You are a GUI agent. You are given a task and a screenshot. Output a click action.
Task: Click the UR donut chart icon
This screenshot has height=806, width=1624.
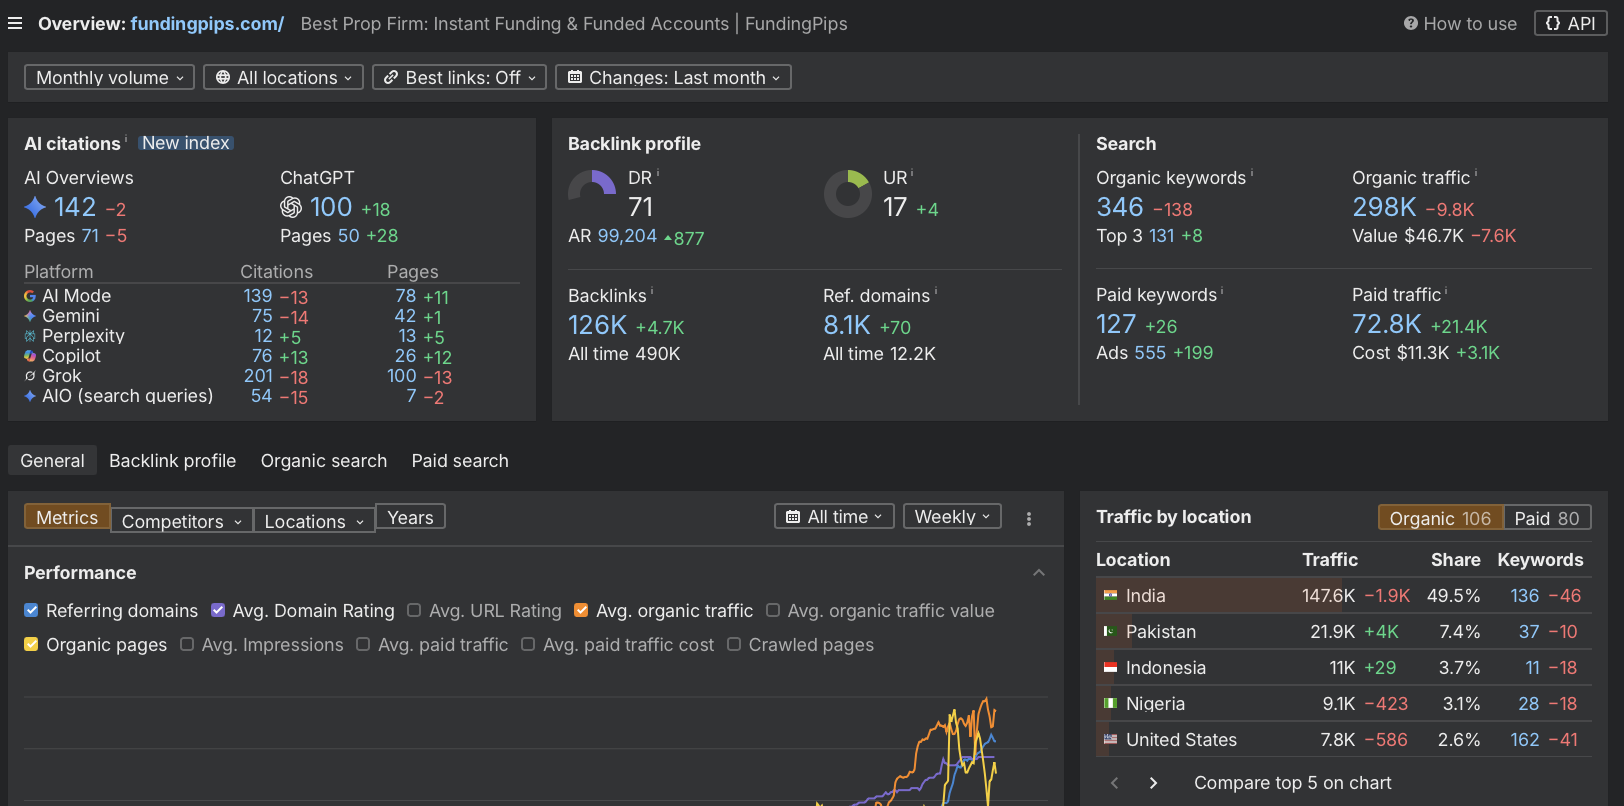pyautogui.click(x=848, y=193)
